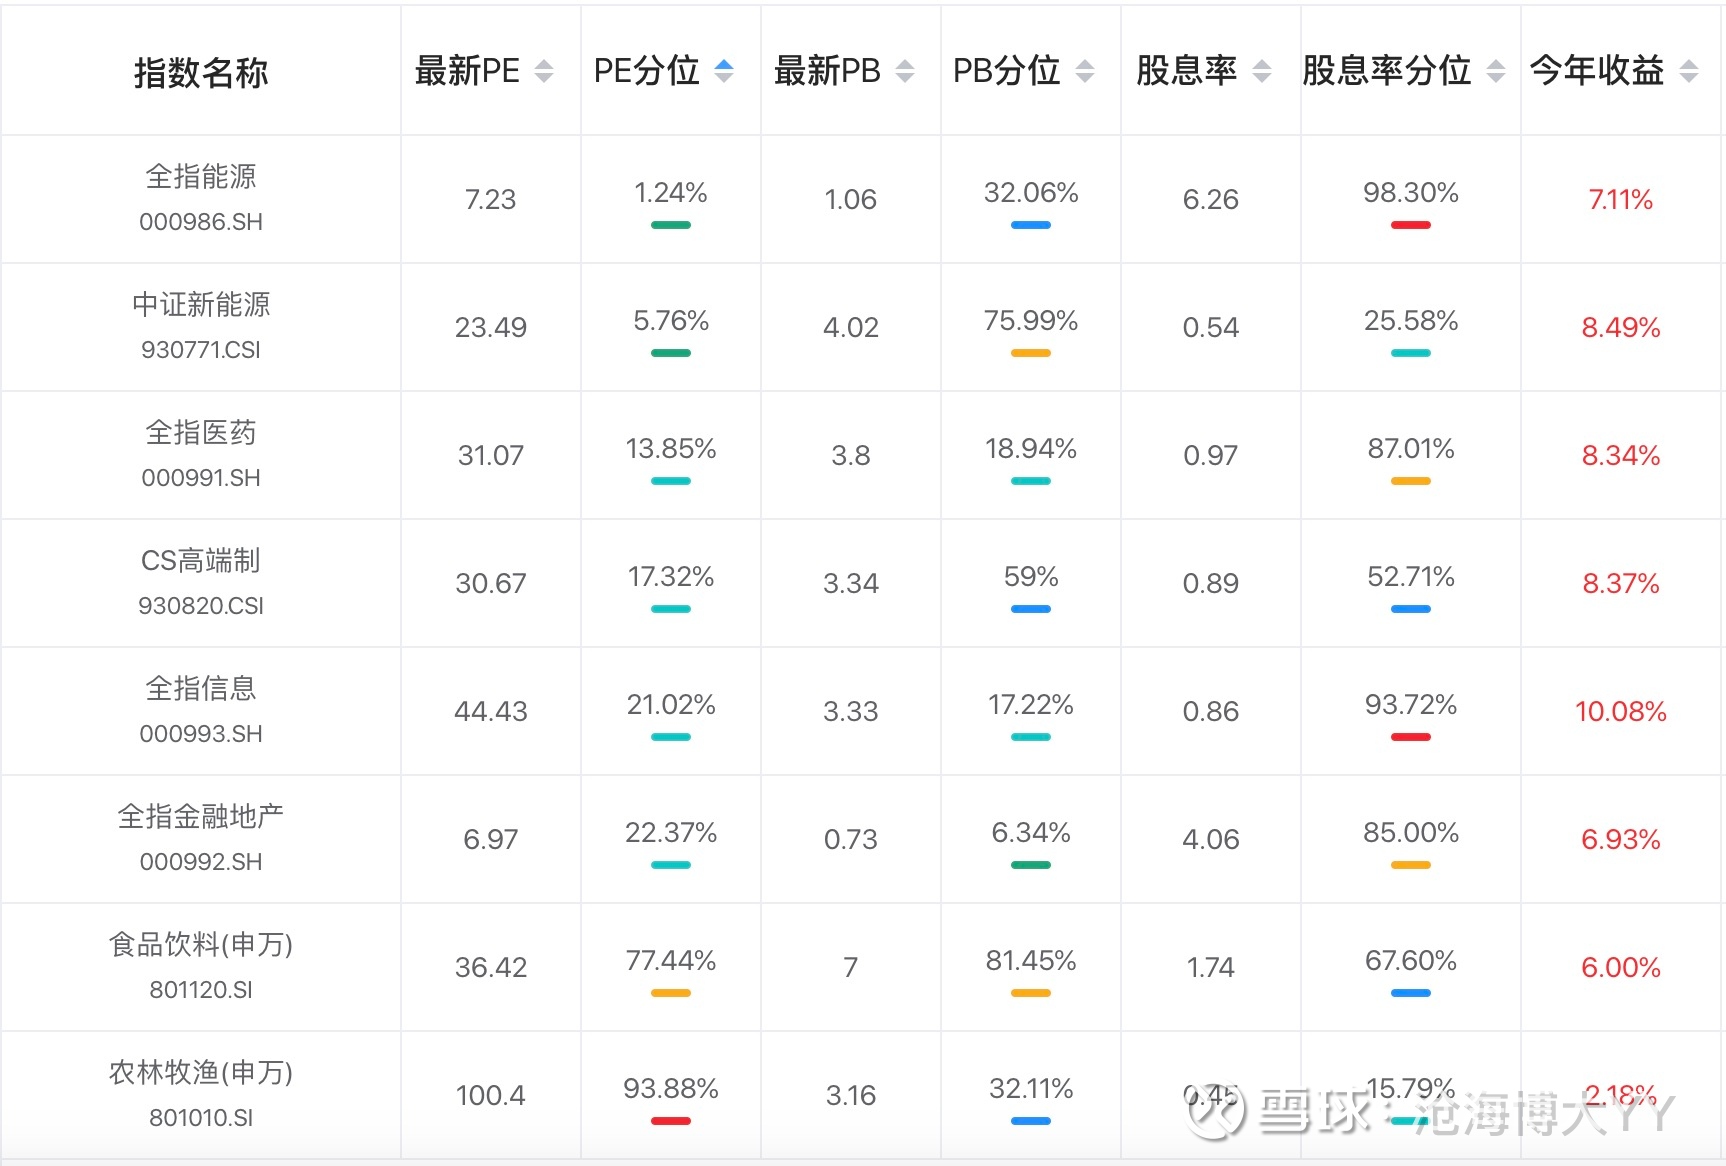Click yearly return 7.11%
The height and width of the screenshot is (1166, 1726).
[1621, 200]
